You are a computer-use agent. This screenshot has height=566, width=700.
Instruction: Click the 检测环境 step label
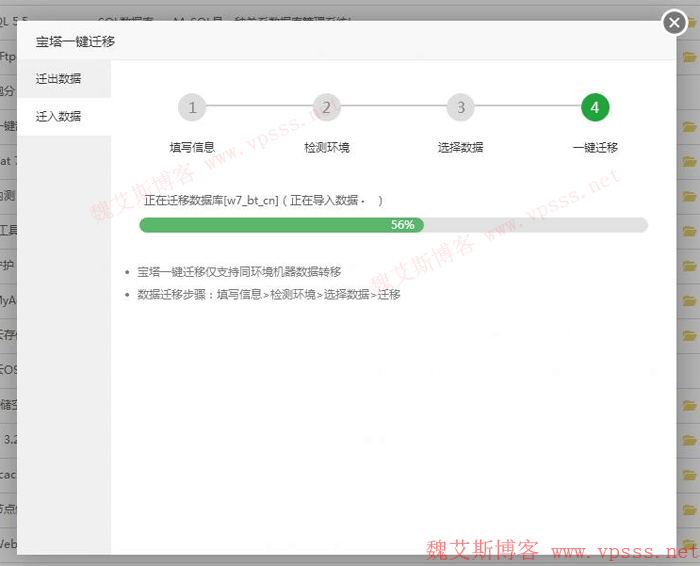click(x=326, y=147)
